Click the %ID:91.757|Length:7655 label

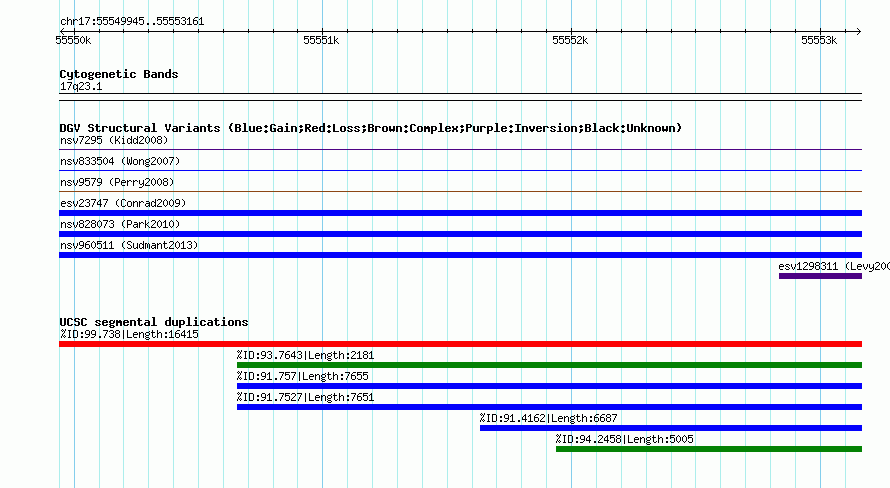click(303, 376)
